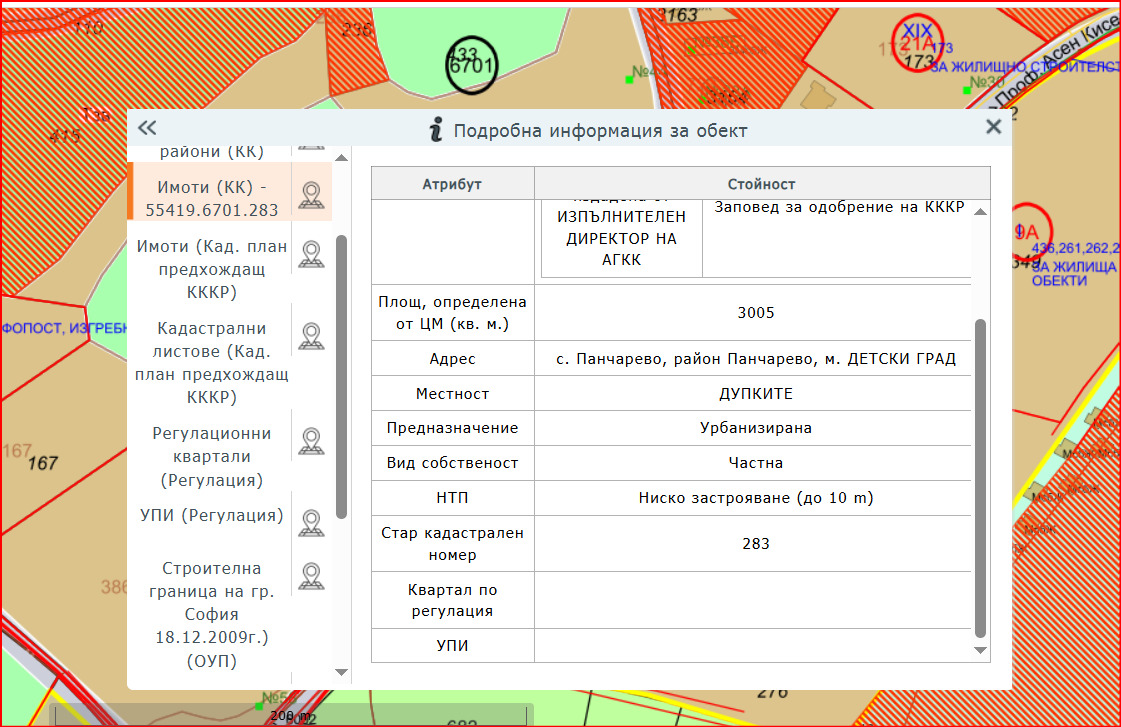
Task: Click locate icon for Имоти (Кад. план предхождащ КККР)
Action: pyautogui.click(x=312, y=254)
